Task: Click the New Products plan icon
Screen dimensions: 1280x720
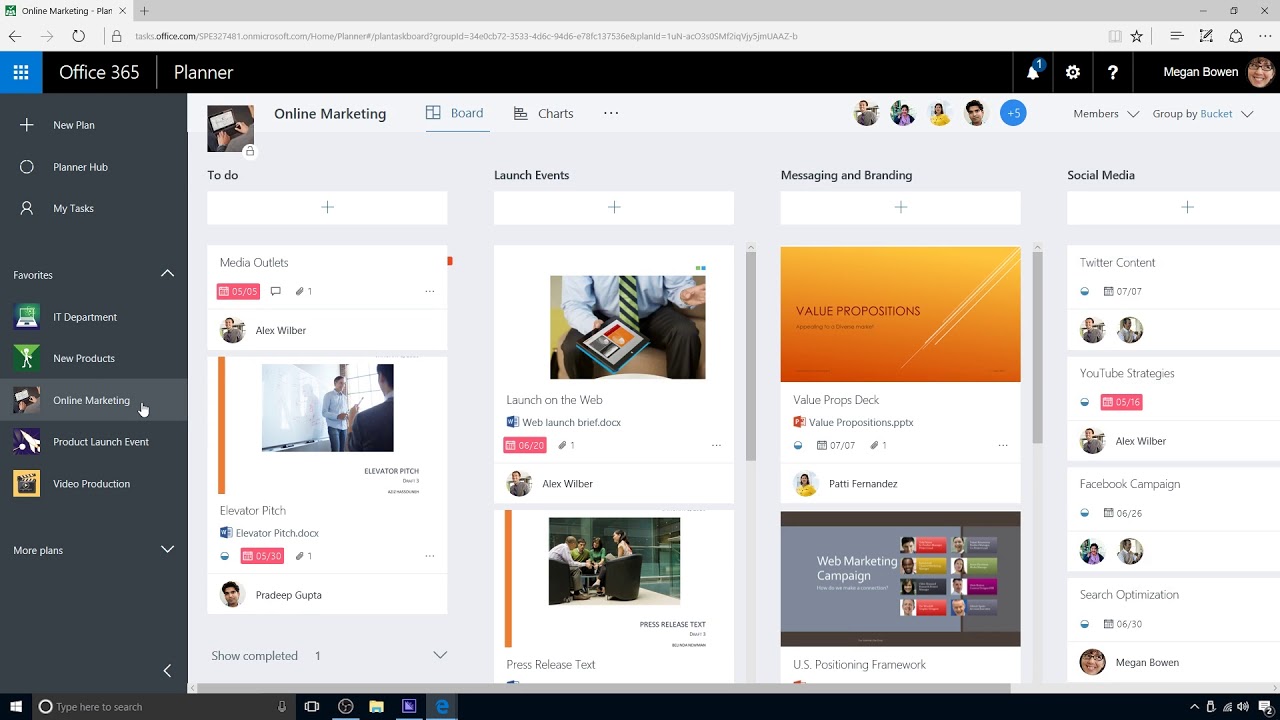Action: [27, 358]
